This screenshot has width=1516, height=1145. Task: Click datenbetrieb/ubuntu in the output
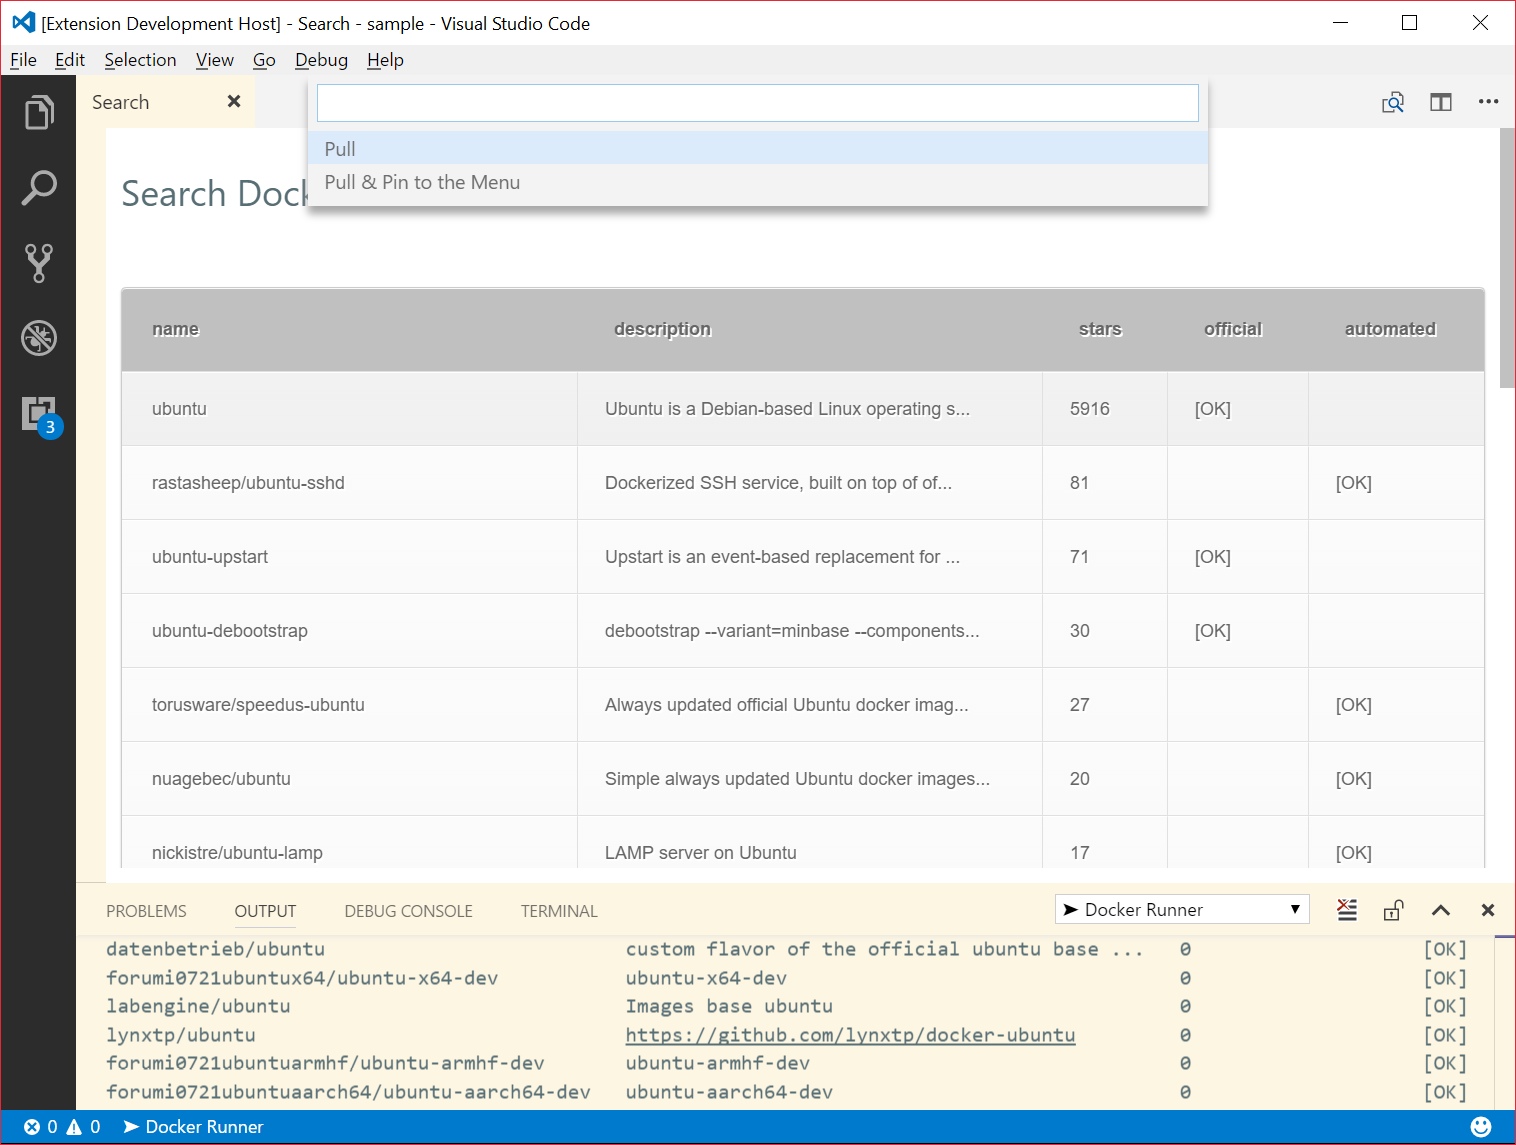coord(215,949)
